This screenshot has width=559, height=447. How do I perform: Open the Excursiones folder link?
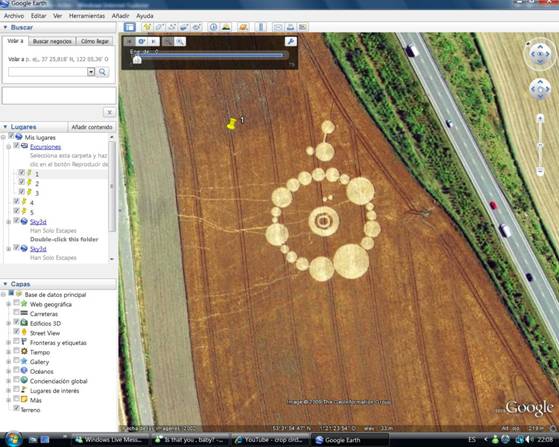(45, 147)
